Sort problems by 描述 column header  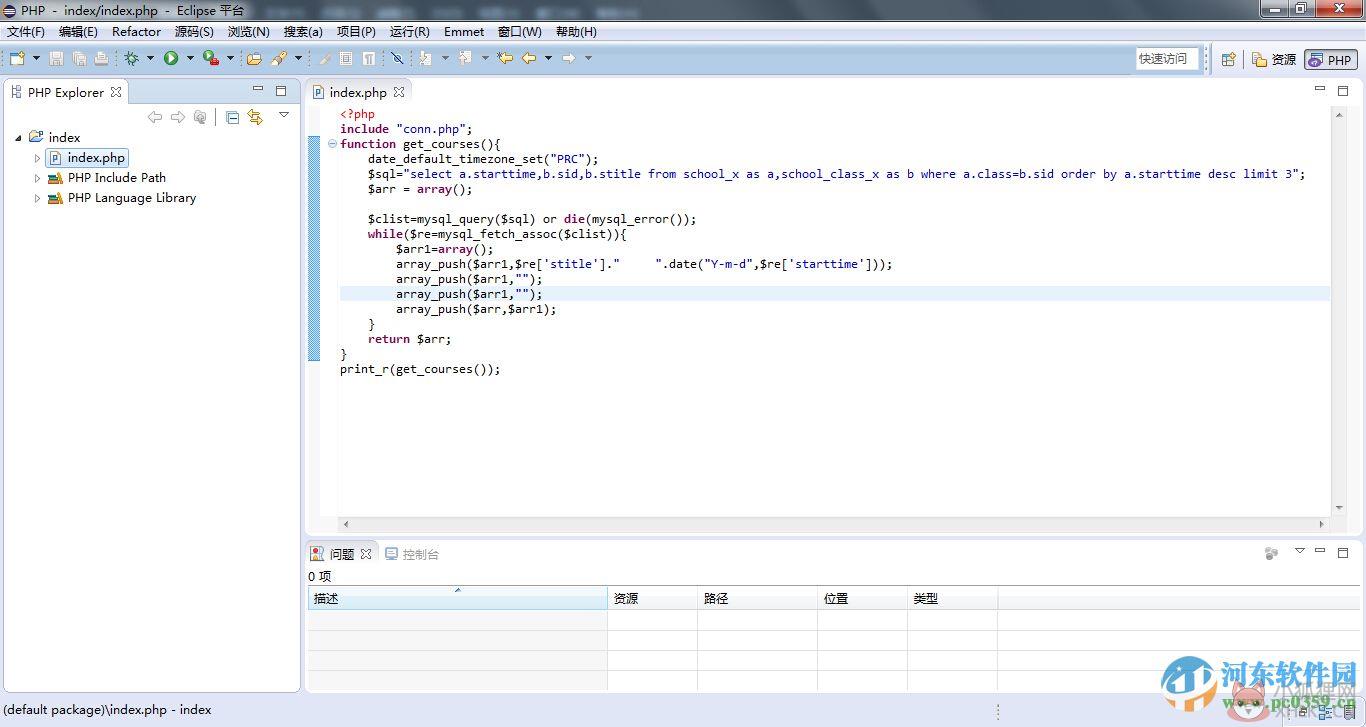pos(457,598)
